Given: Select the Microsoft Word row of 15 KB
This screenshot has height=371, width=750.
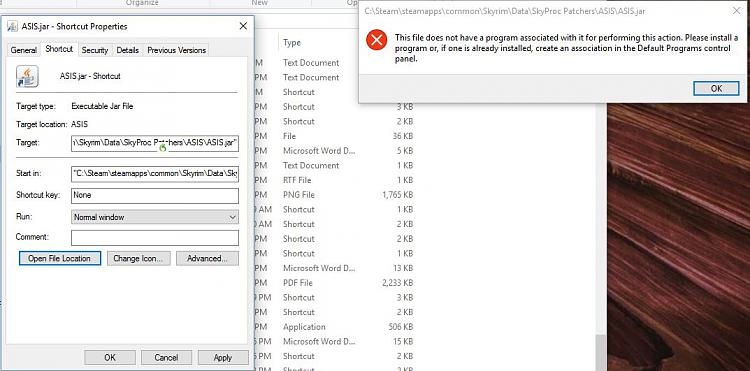Looking at the screenshot, I should [335, 341].
